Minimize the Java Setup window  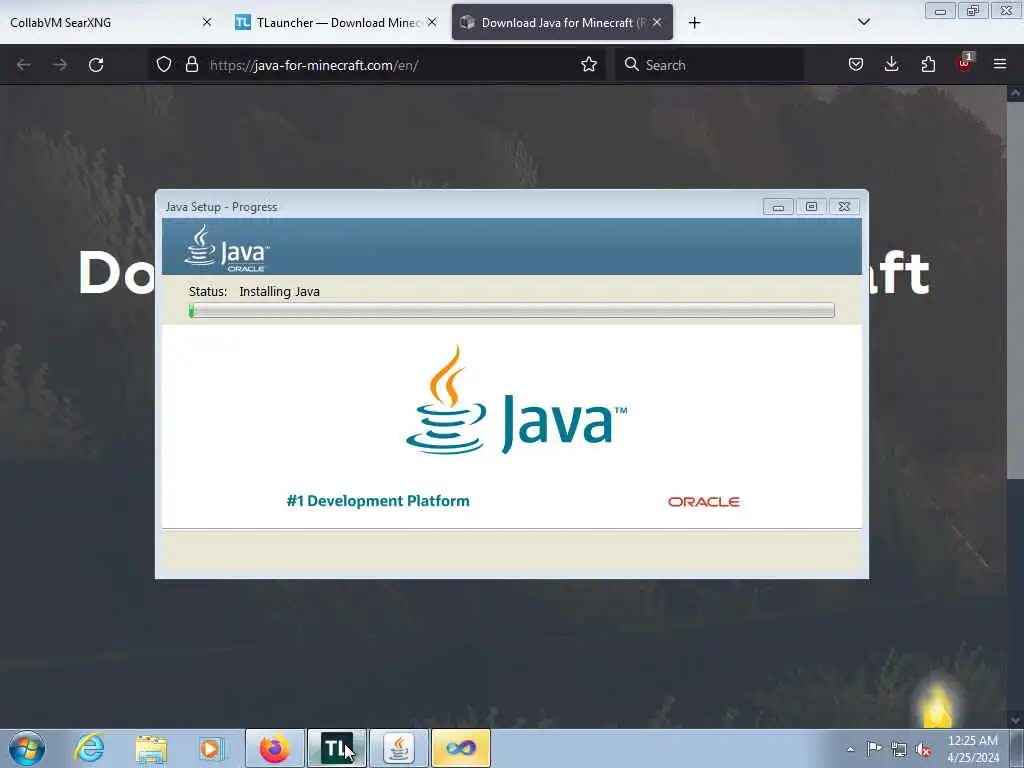778,207
